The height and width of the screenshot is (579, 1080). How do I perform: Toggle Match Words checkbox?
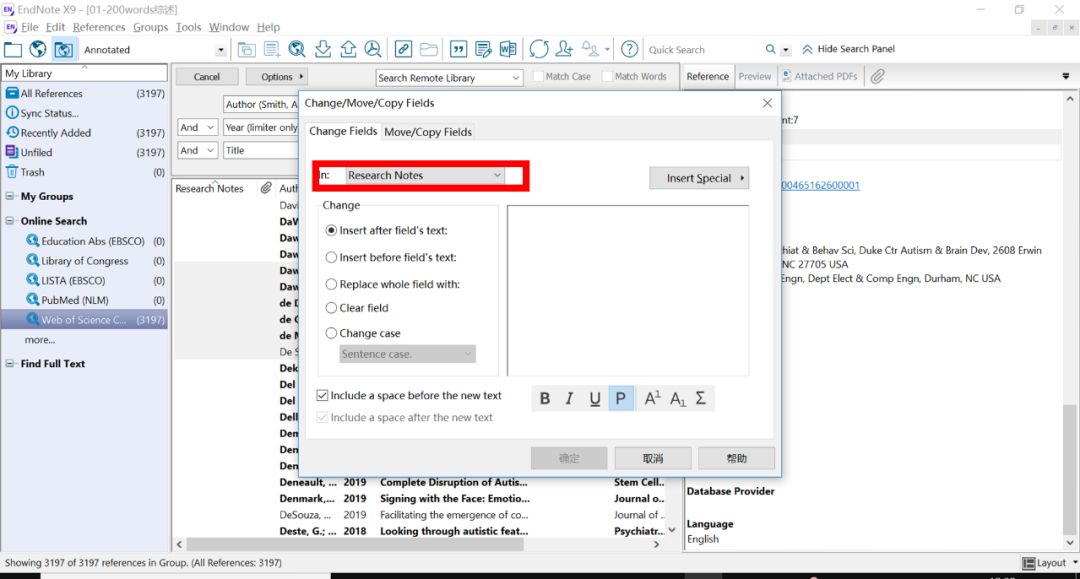click(607, 76)
